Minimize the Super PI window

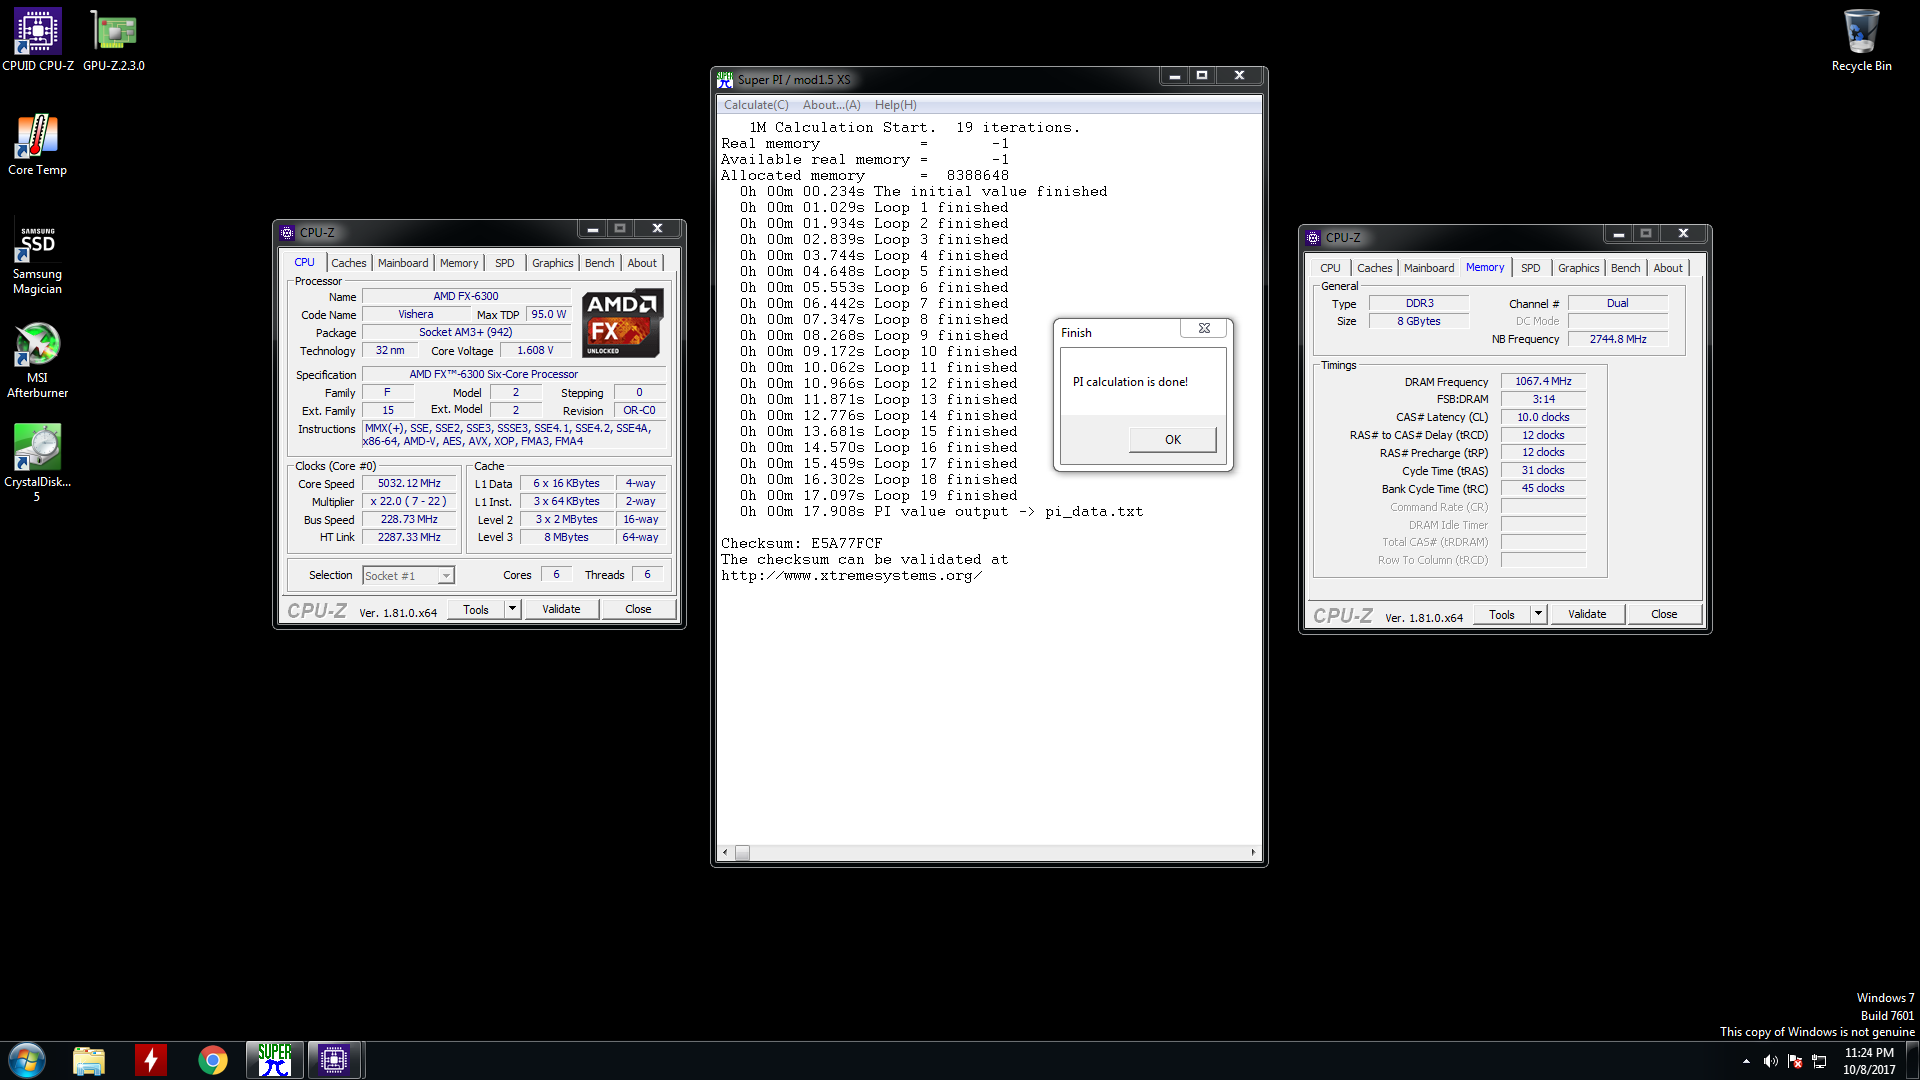[1175, 76]
